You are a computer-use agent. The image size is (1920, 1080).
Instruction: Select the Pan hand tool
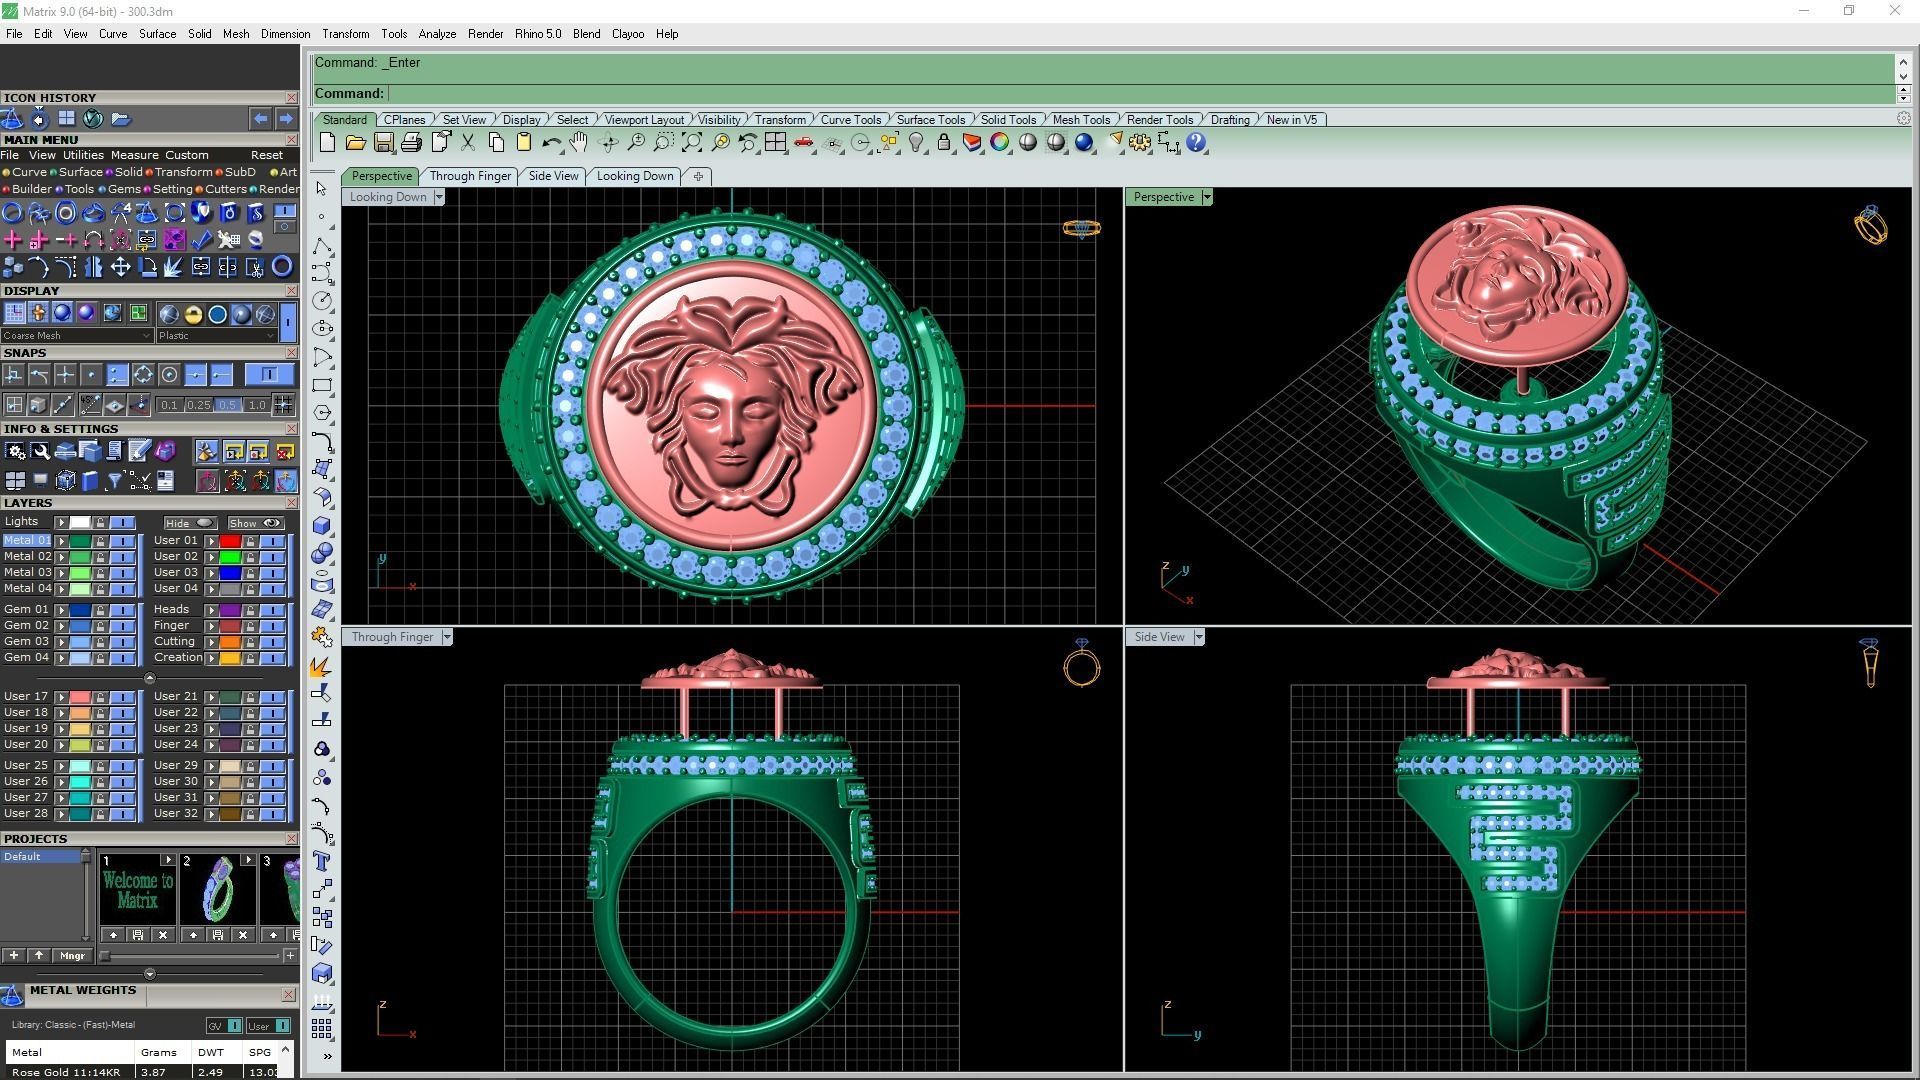point(579,143)
